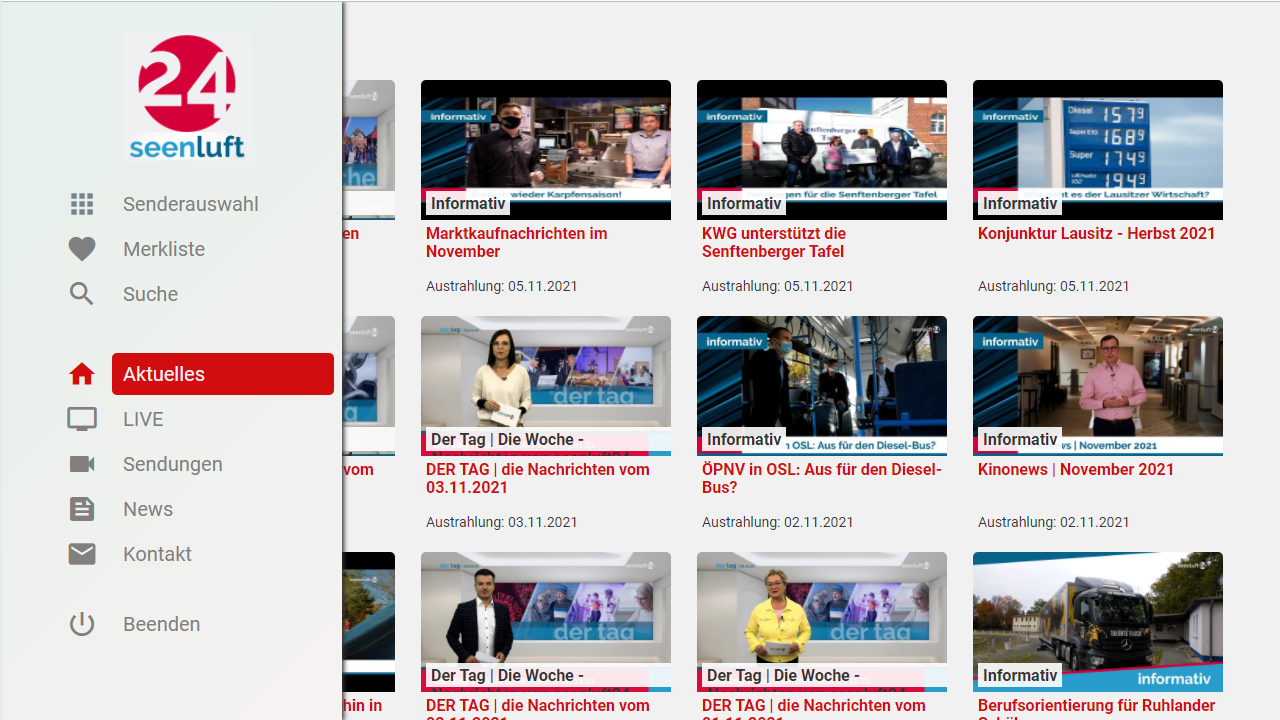
Task: Play the thumbnail with the presenter in a yellow jacket
Action: [x=822, y=622]
